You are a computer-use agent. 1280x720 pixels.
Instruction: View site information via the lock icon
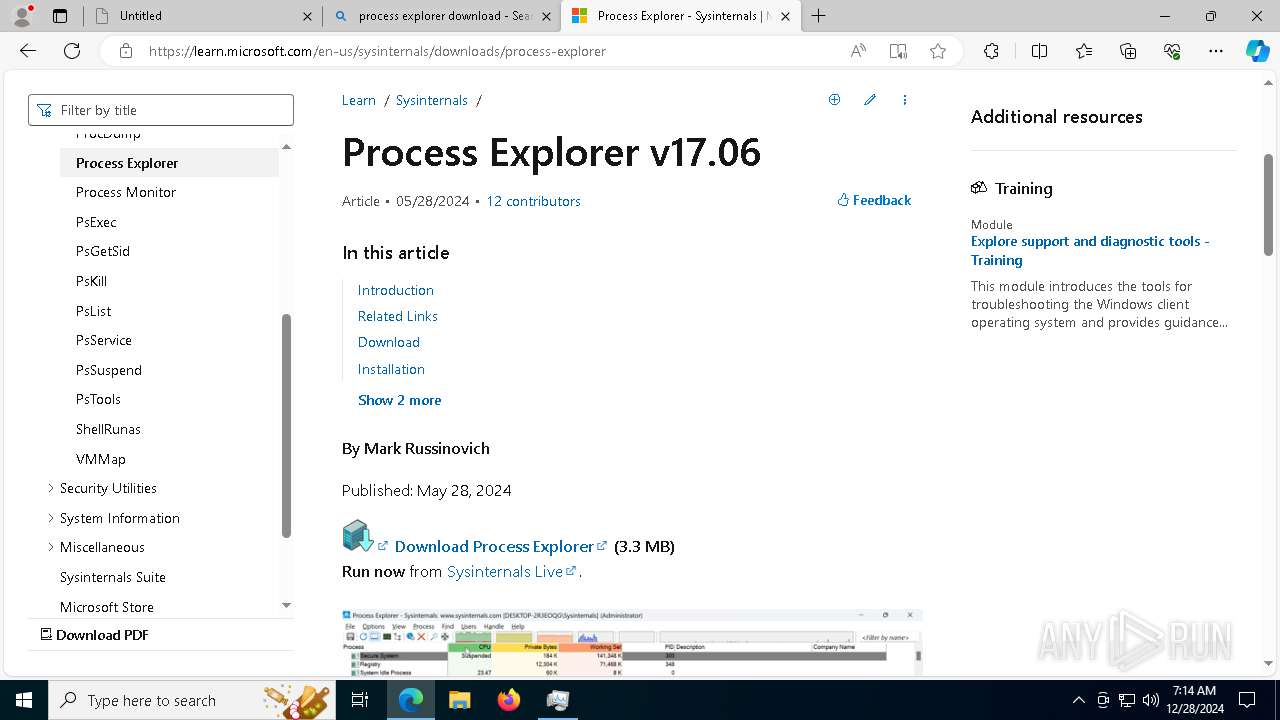(126, 51)
